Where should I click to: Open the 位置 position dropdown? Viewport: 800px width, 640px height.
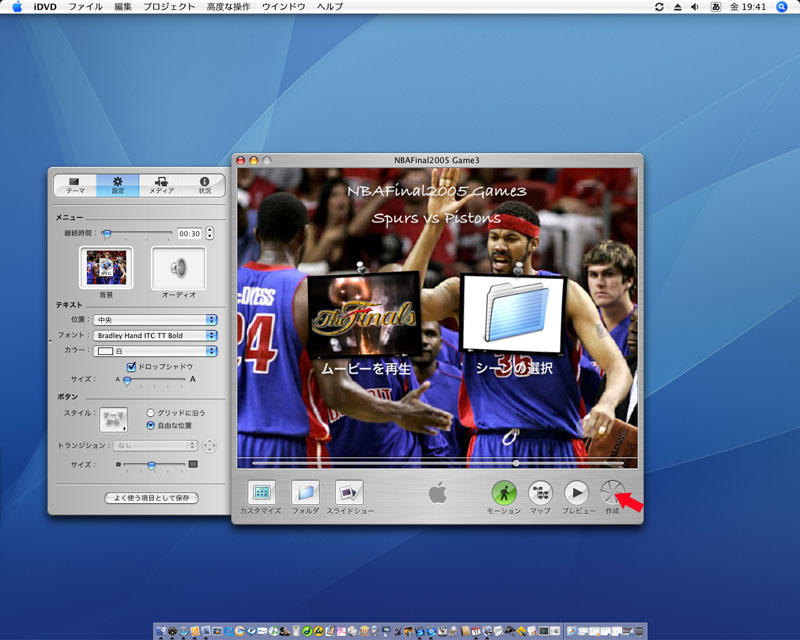click(x=155, y=320)
